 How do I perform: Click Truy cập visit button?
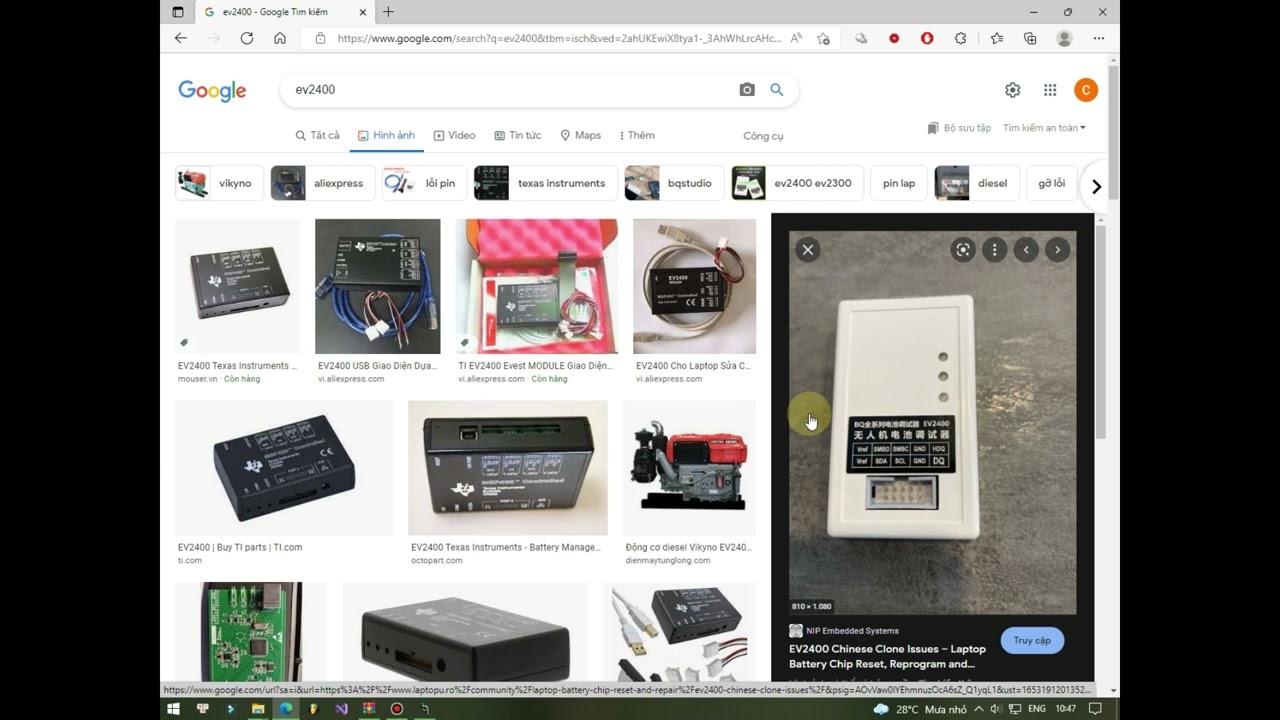(1032, 641)
